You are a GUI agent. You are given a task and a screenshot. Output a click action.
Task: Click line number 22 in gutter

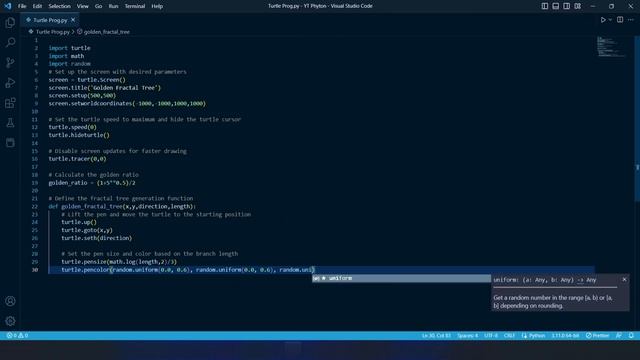click(x=35, y=207)
